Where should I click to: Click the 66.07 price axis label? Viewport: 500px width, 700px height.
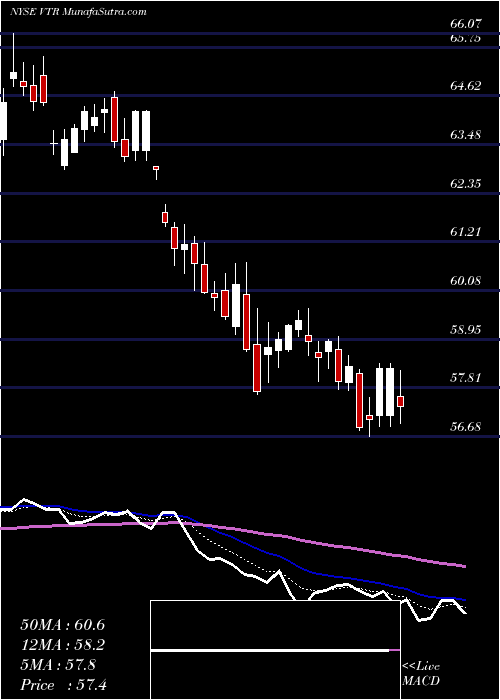466,25
